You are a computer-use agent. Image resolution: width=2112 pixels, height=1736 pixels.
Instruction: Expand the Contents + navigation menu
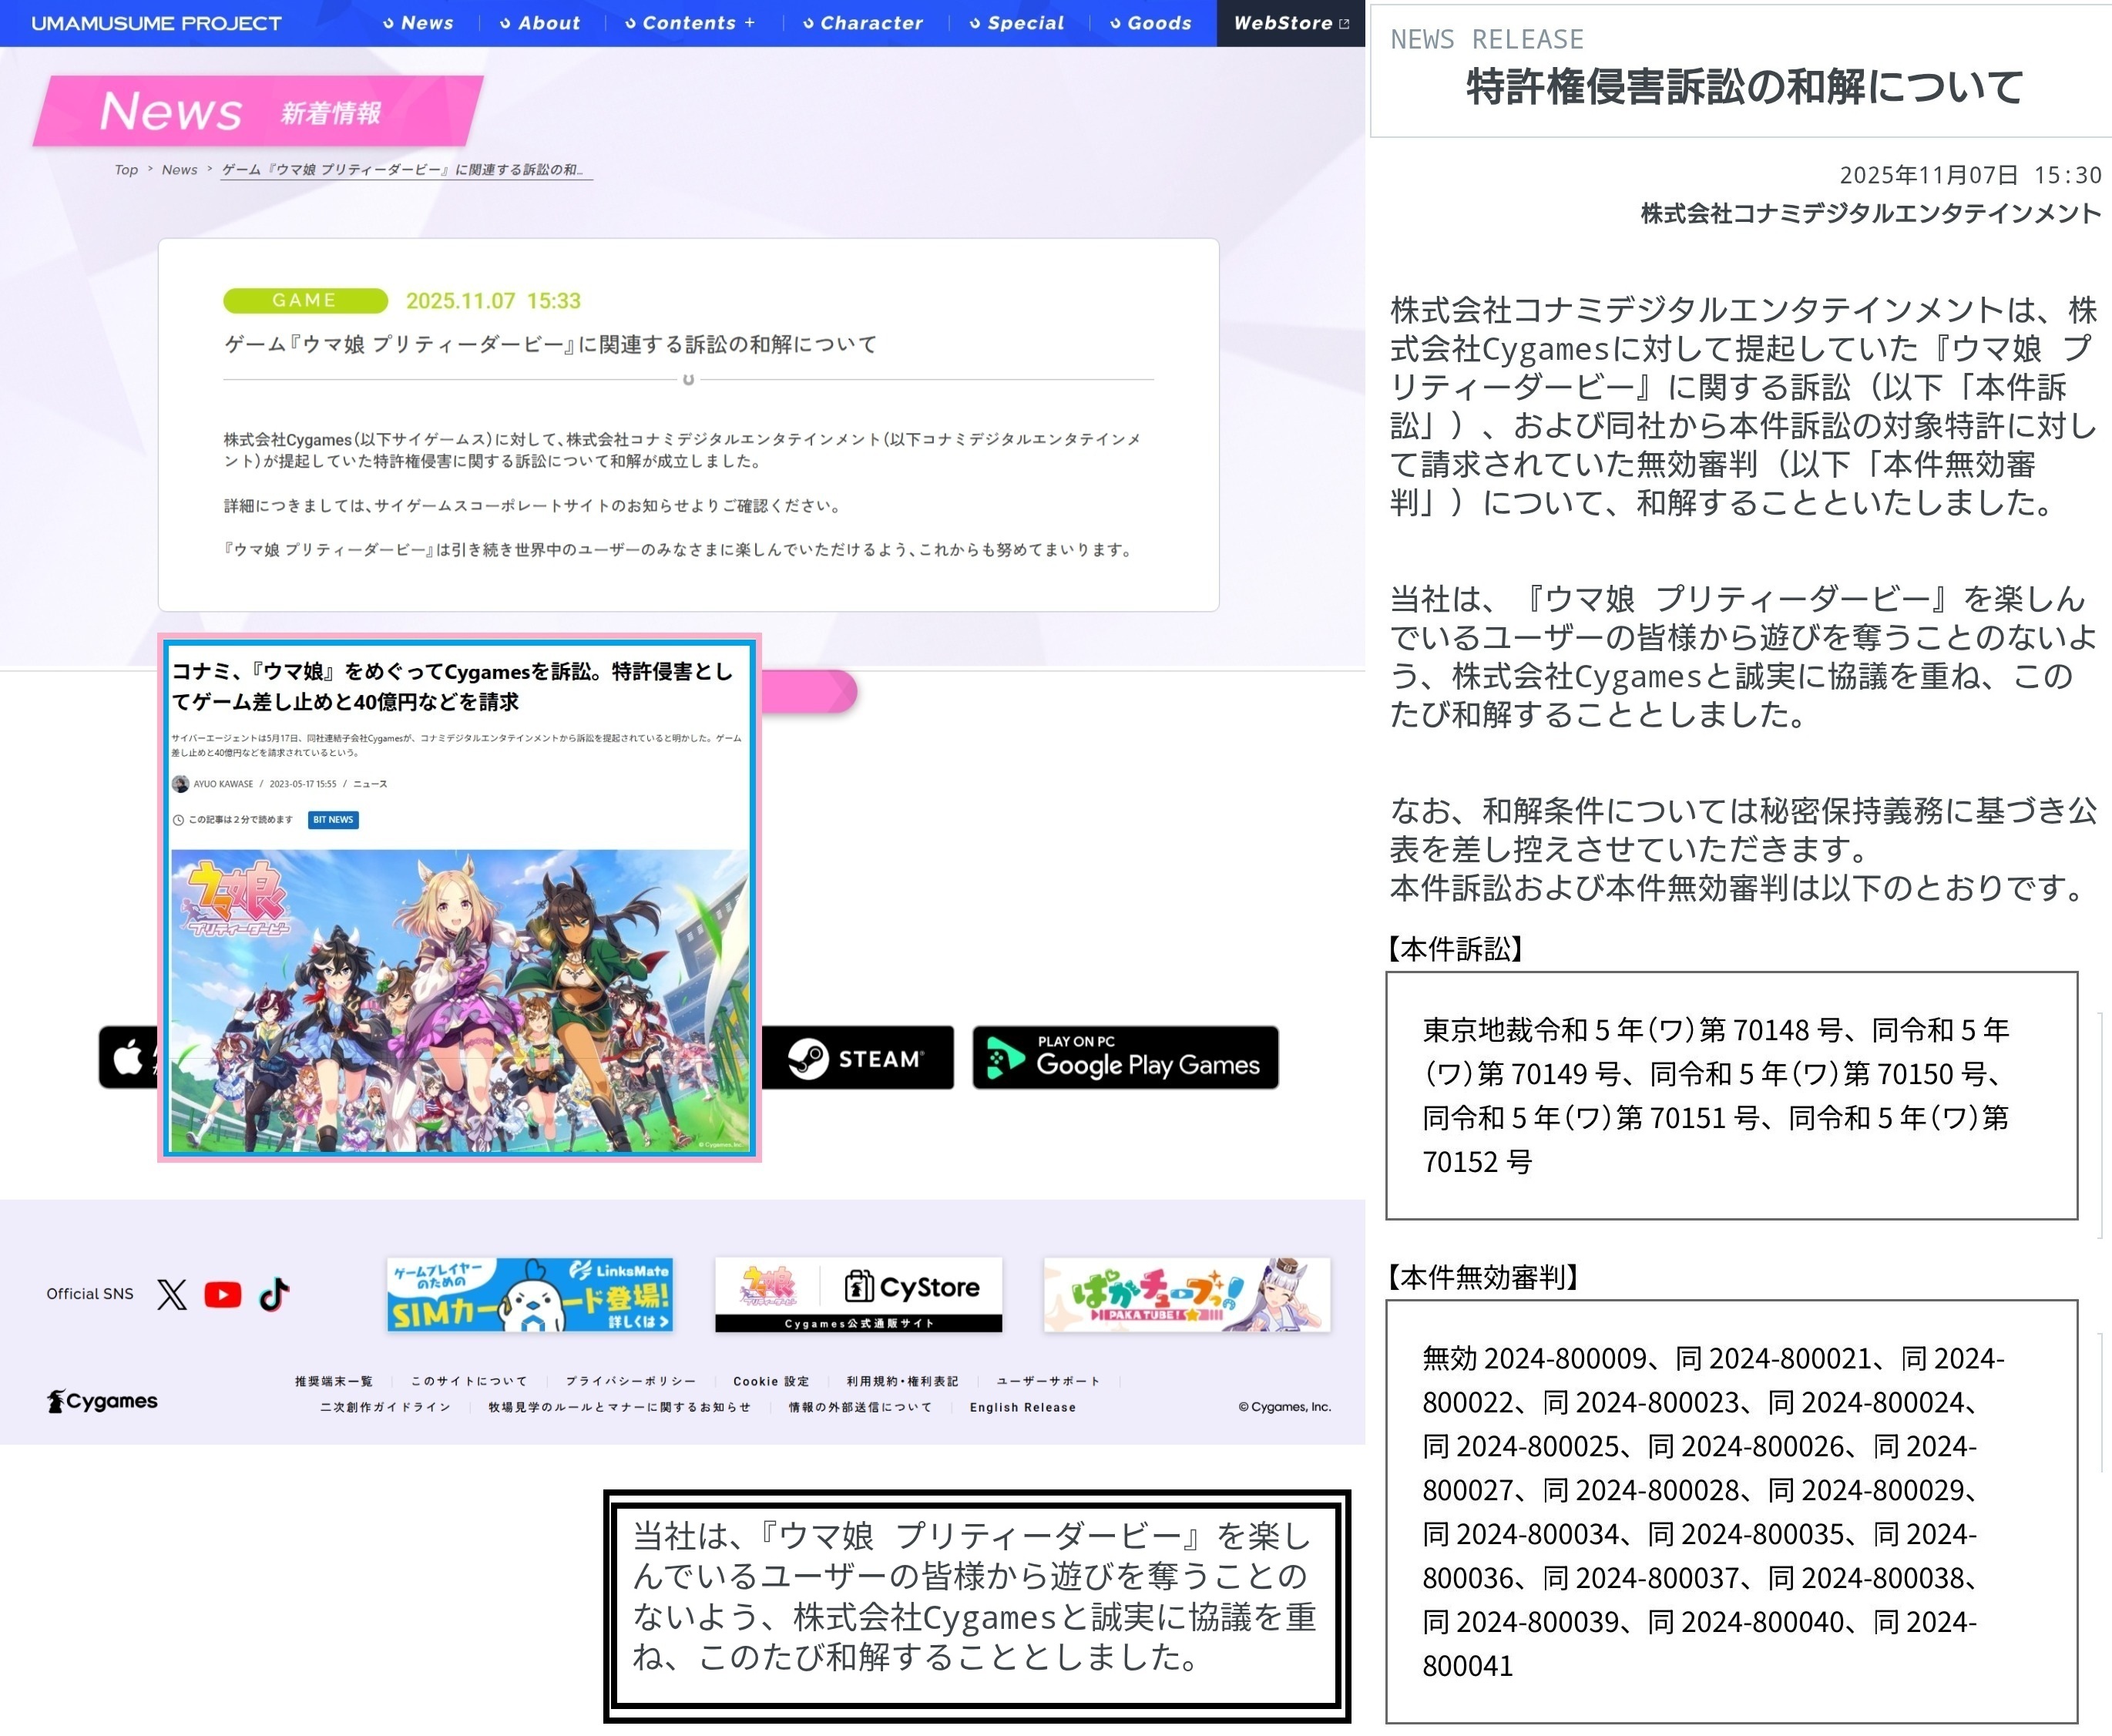[691, 23]
